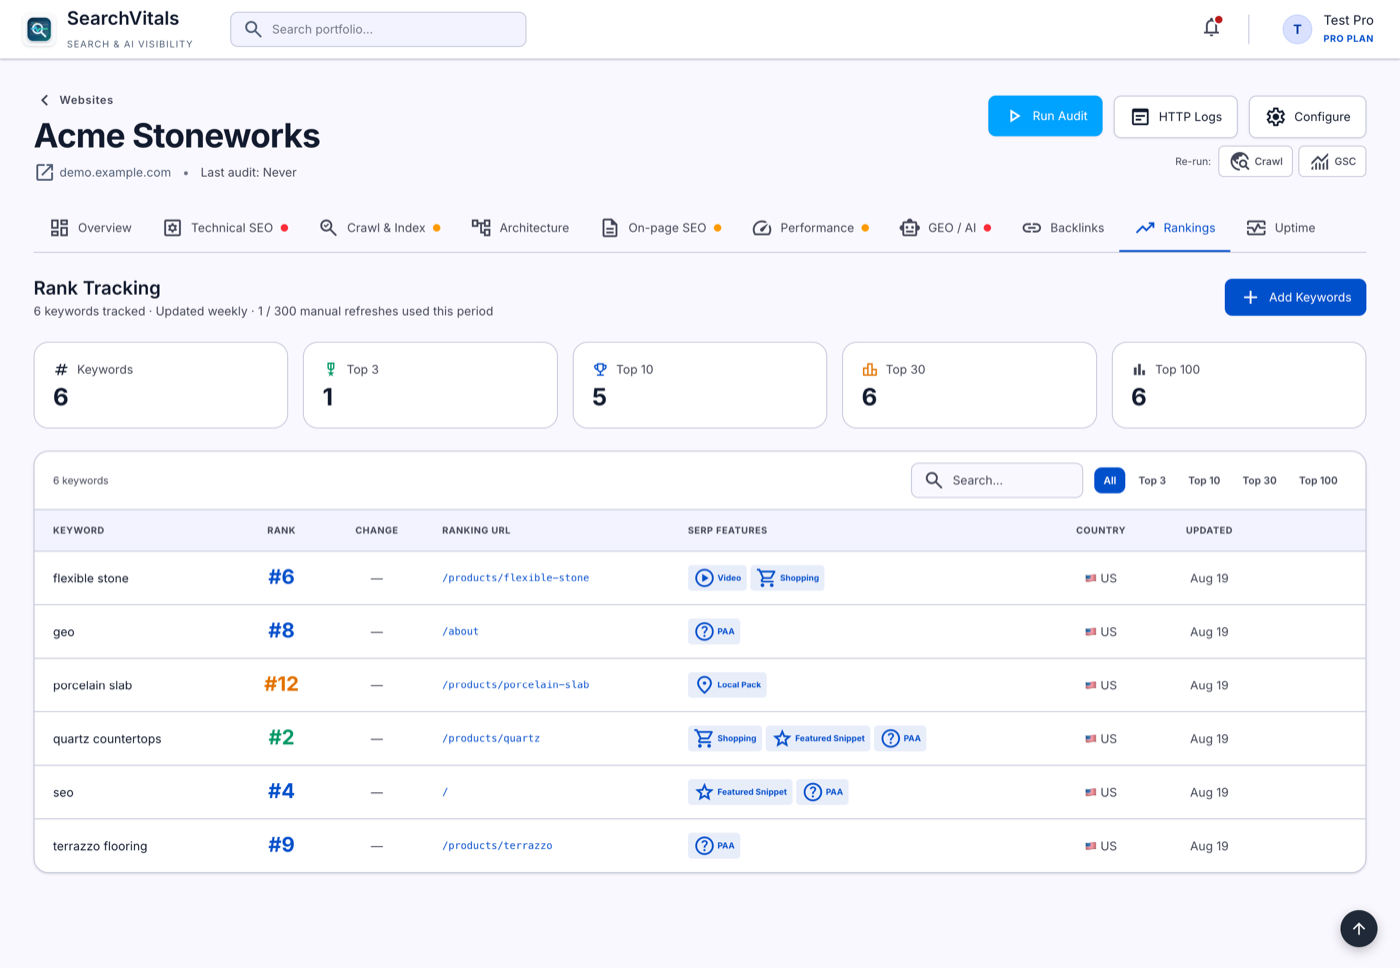Open /products/terrazzo ranking URL

click(497, 846)
